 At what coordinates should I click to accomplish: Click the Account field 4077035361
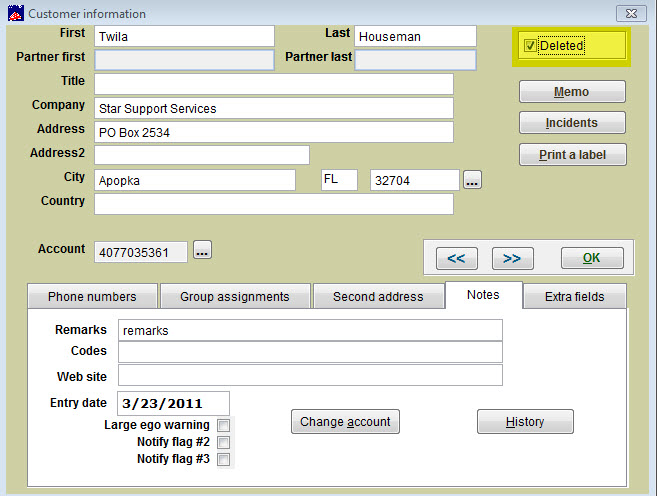click(141, 252)
